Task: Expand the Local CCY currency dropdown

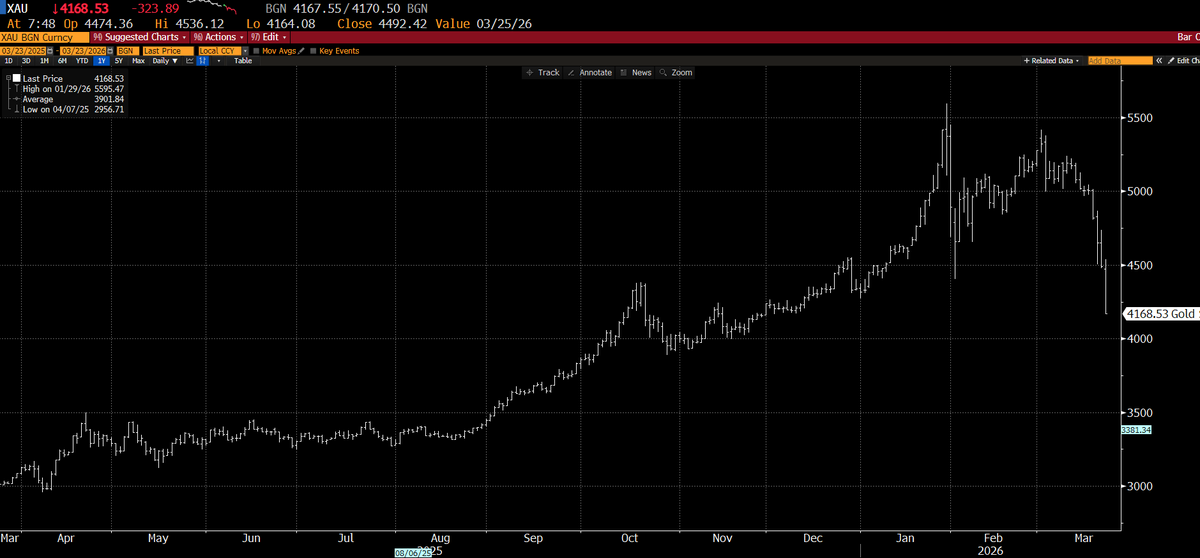Action: coord(245,51)
